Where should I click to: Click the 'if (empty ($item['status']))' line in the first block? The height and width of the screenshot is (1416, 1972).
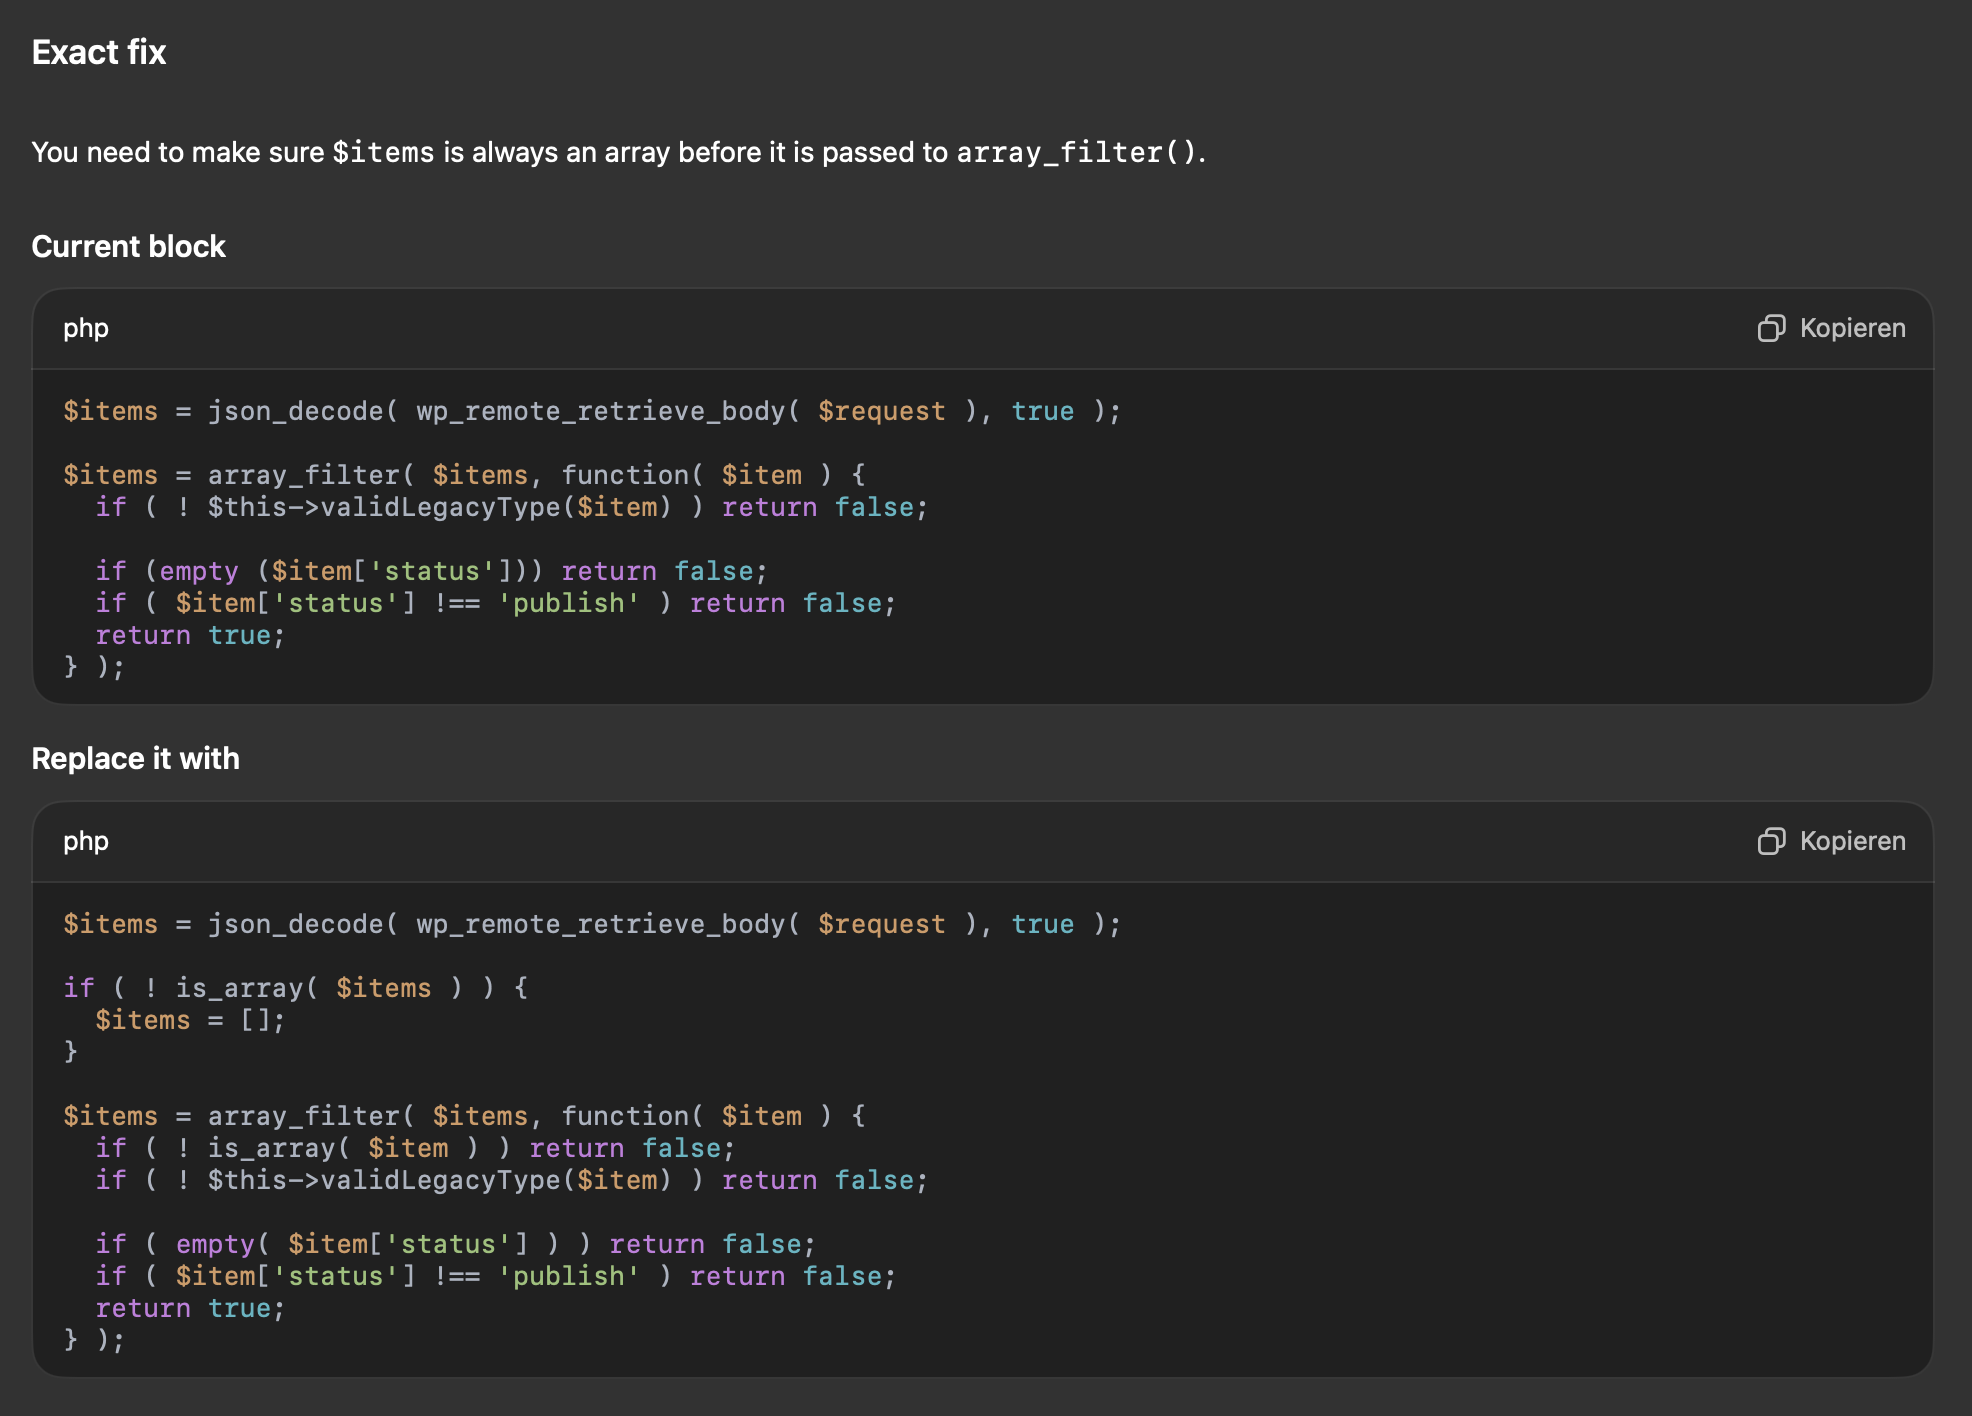(430, 571)
